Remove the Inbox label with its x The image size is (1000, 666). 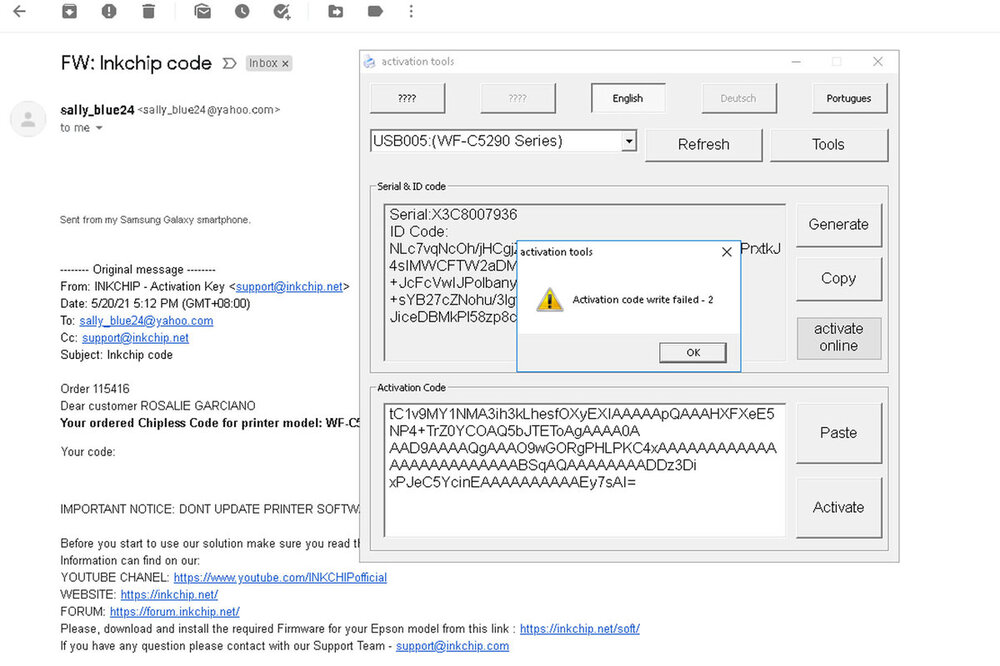click(285, 63)
